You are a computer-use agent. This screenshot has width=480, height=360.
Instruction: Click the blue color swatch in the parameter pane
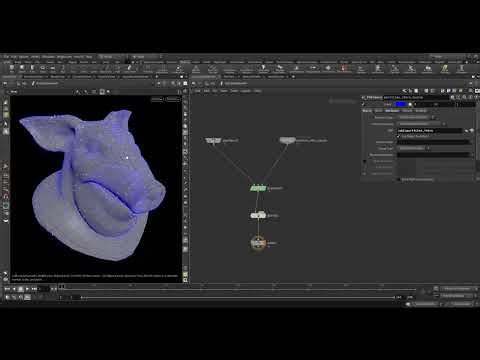401,104
